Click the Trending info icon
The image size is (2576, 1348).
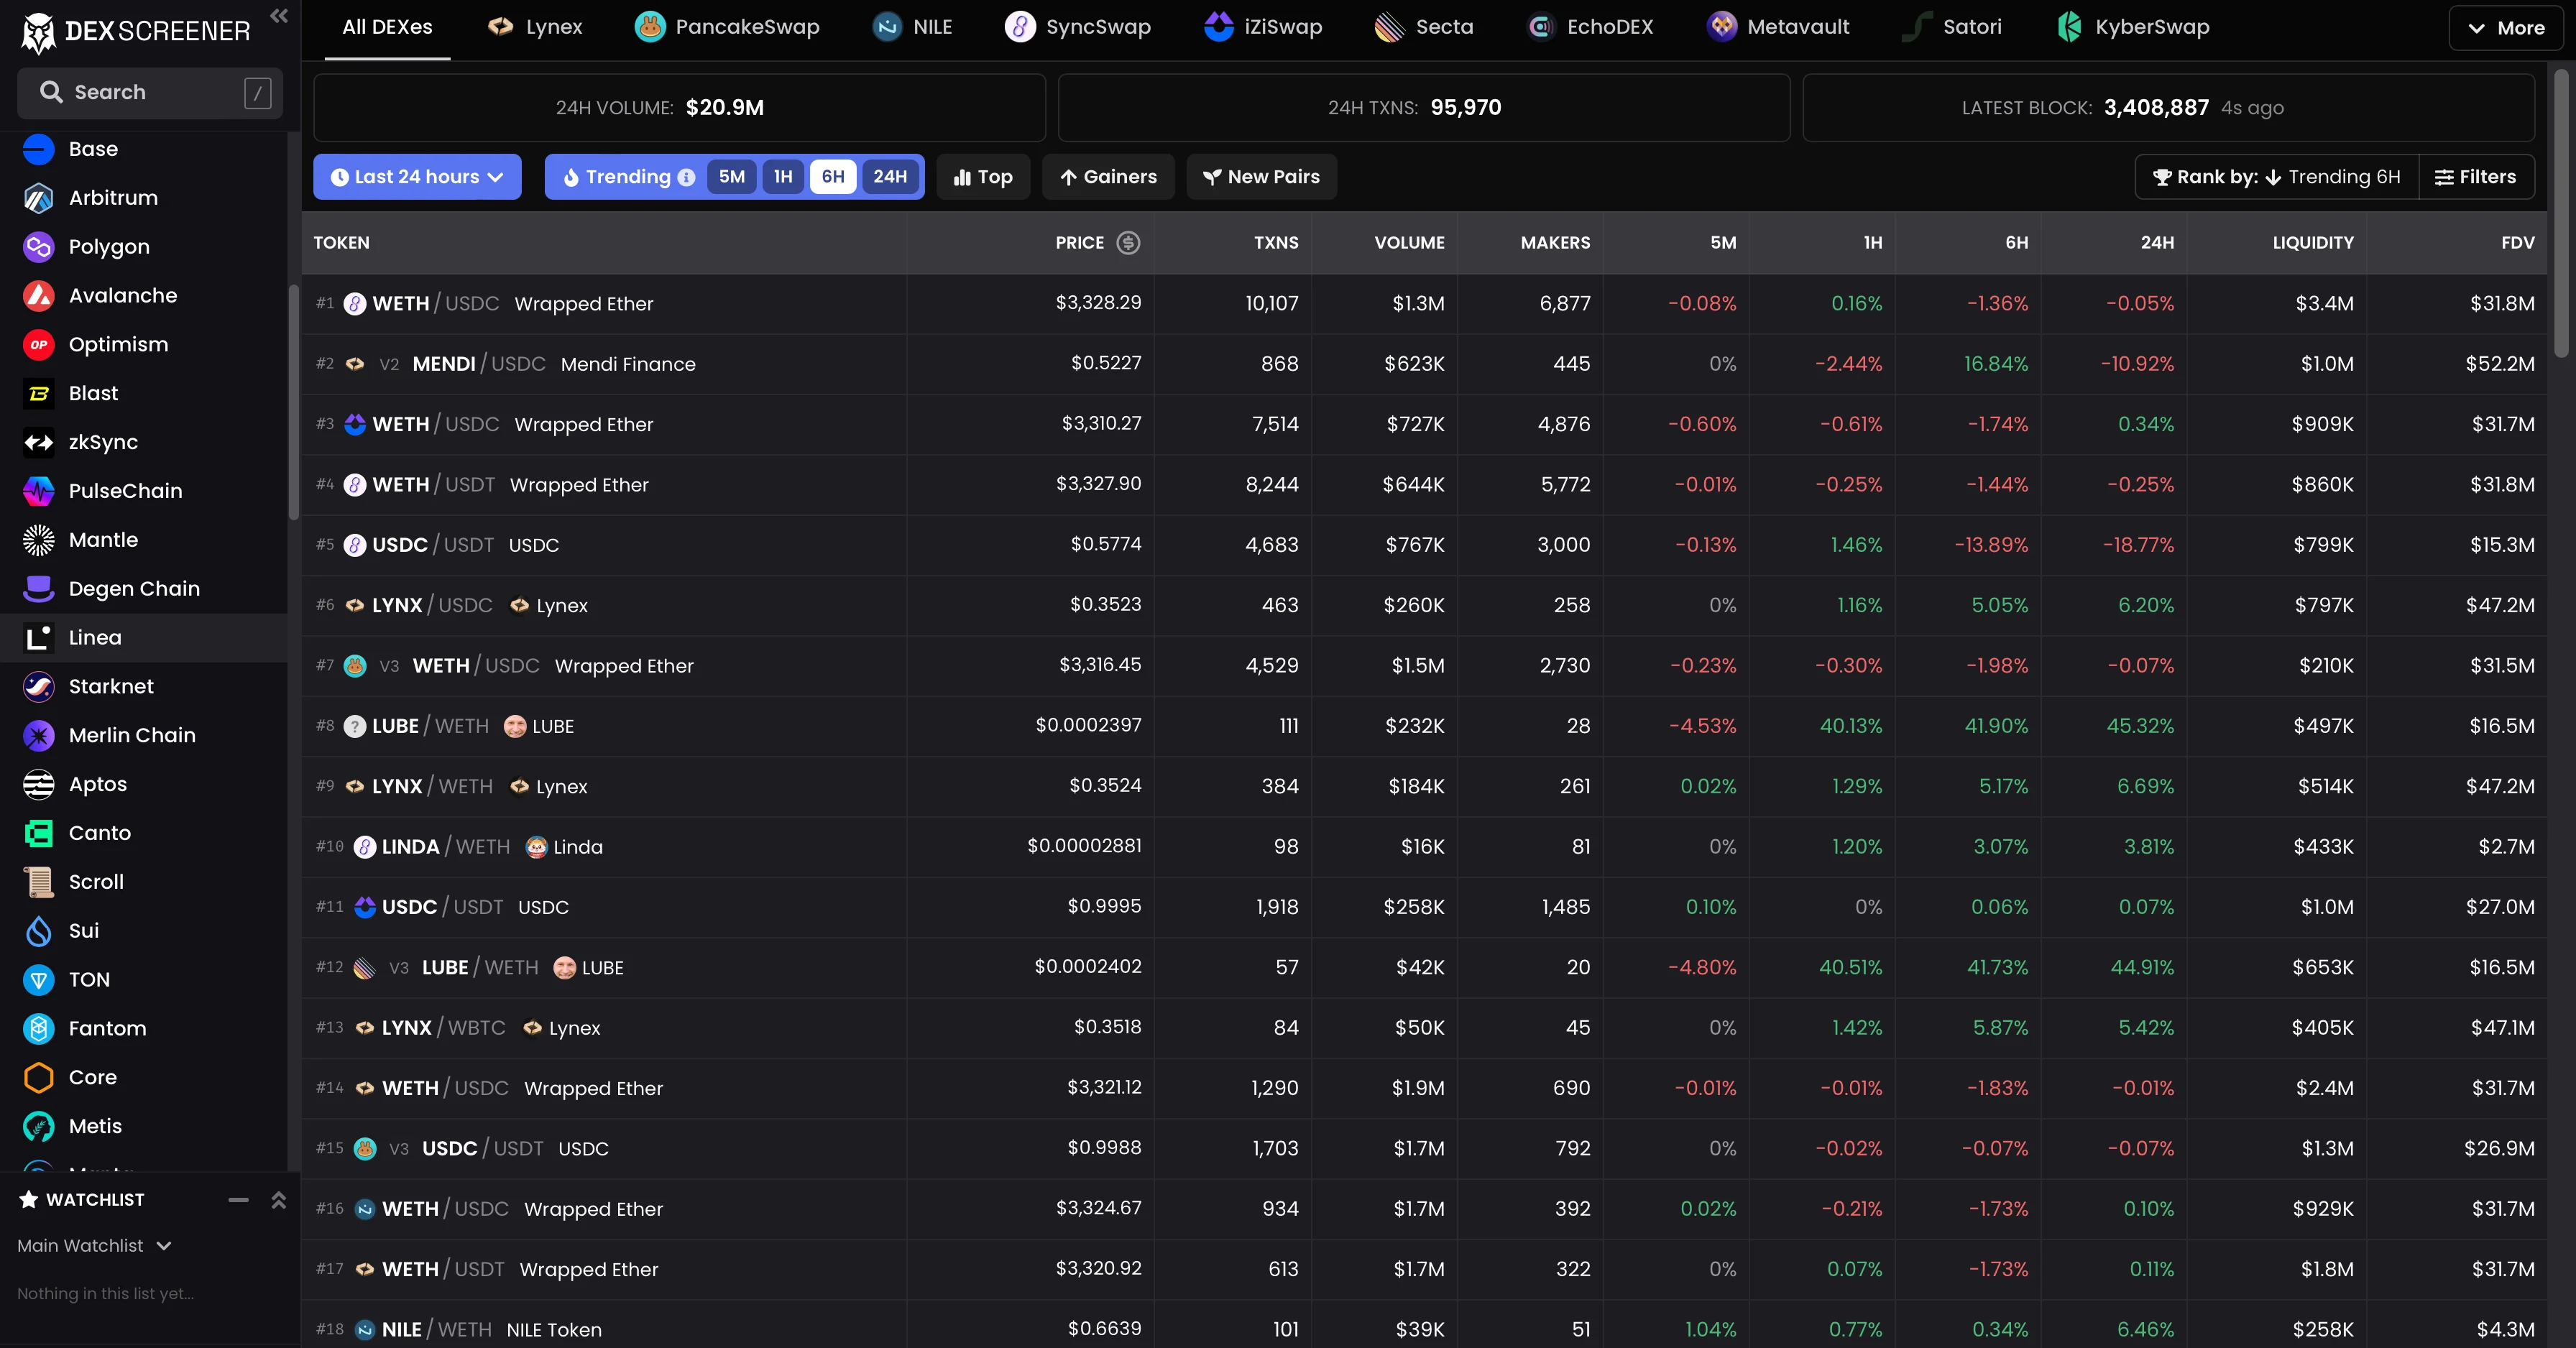[x=686, y=177]
